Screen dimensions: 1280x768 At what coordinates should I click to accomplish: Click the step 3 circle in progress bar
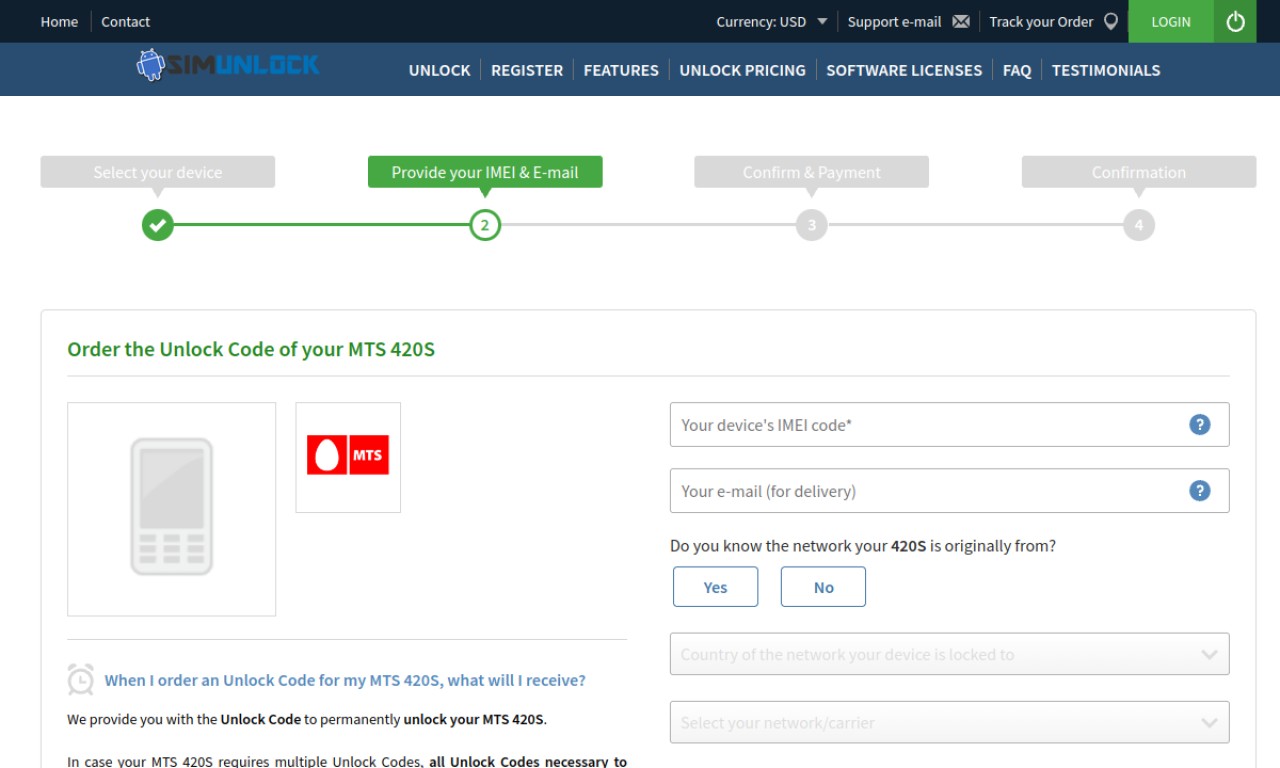pos(812,225)
